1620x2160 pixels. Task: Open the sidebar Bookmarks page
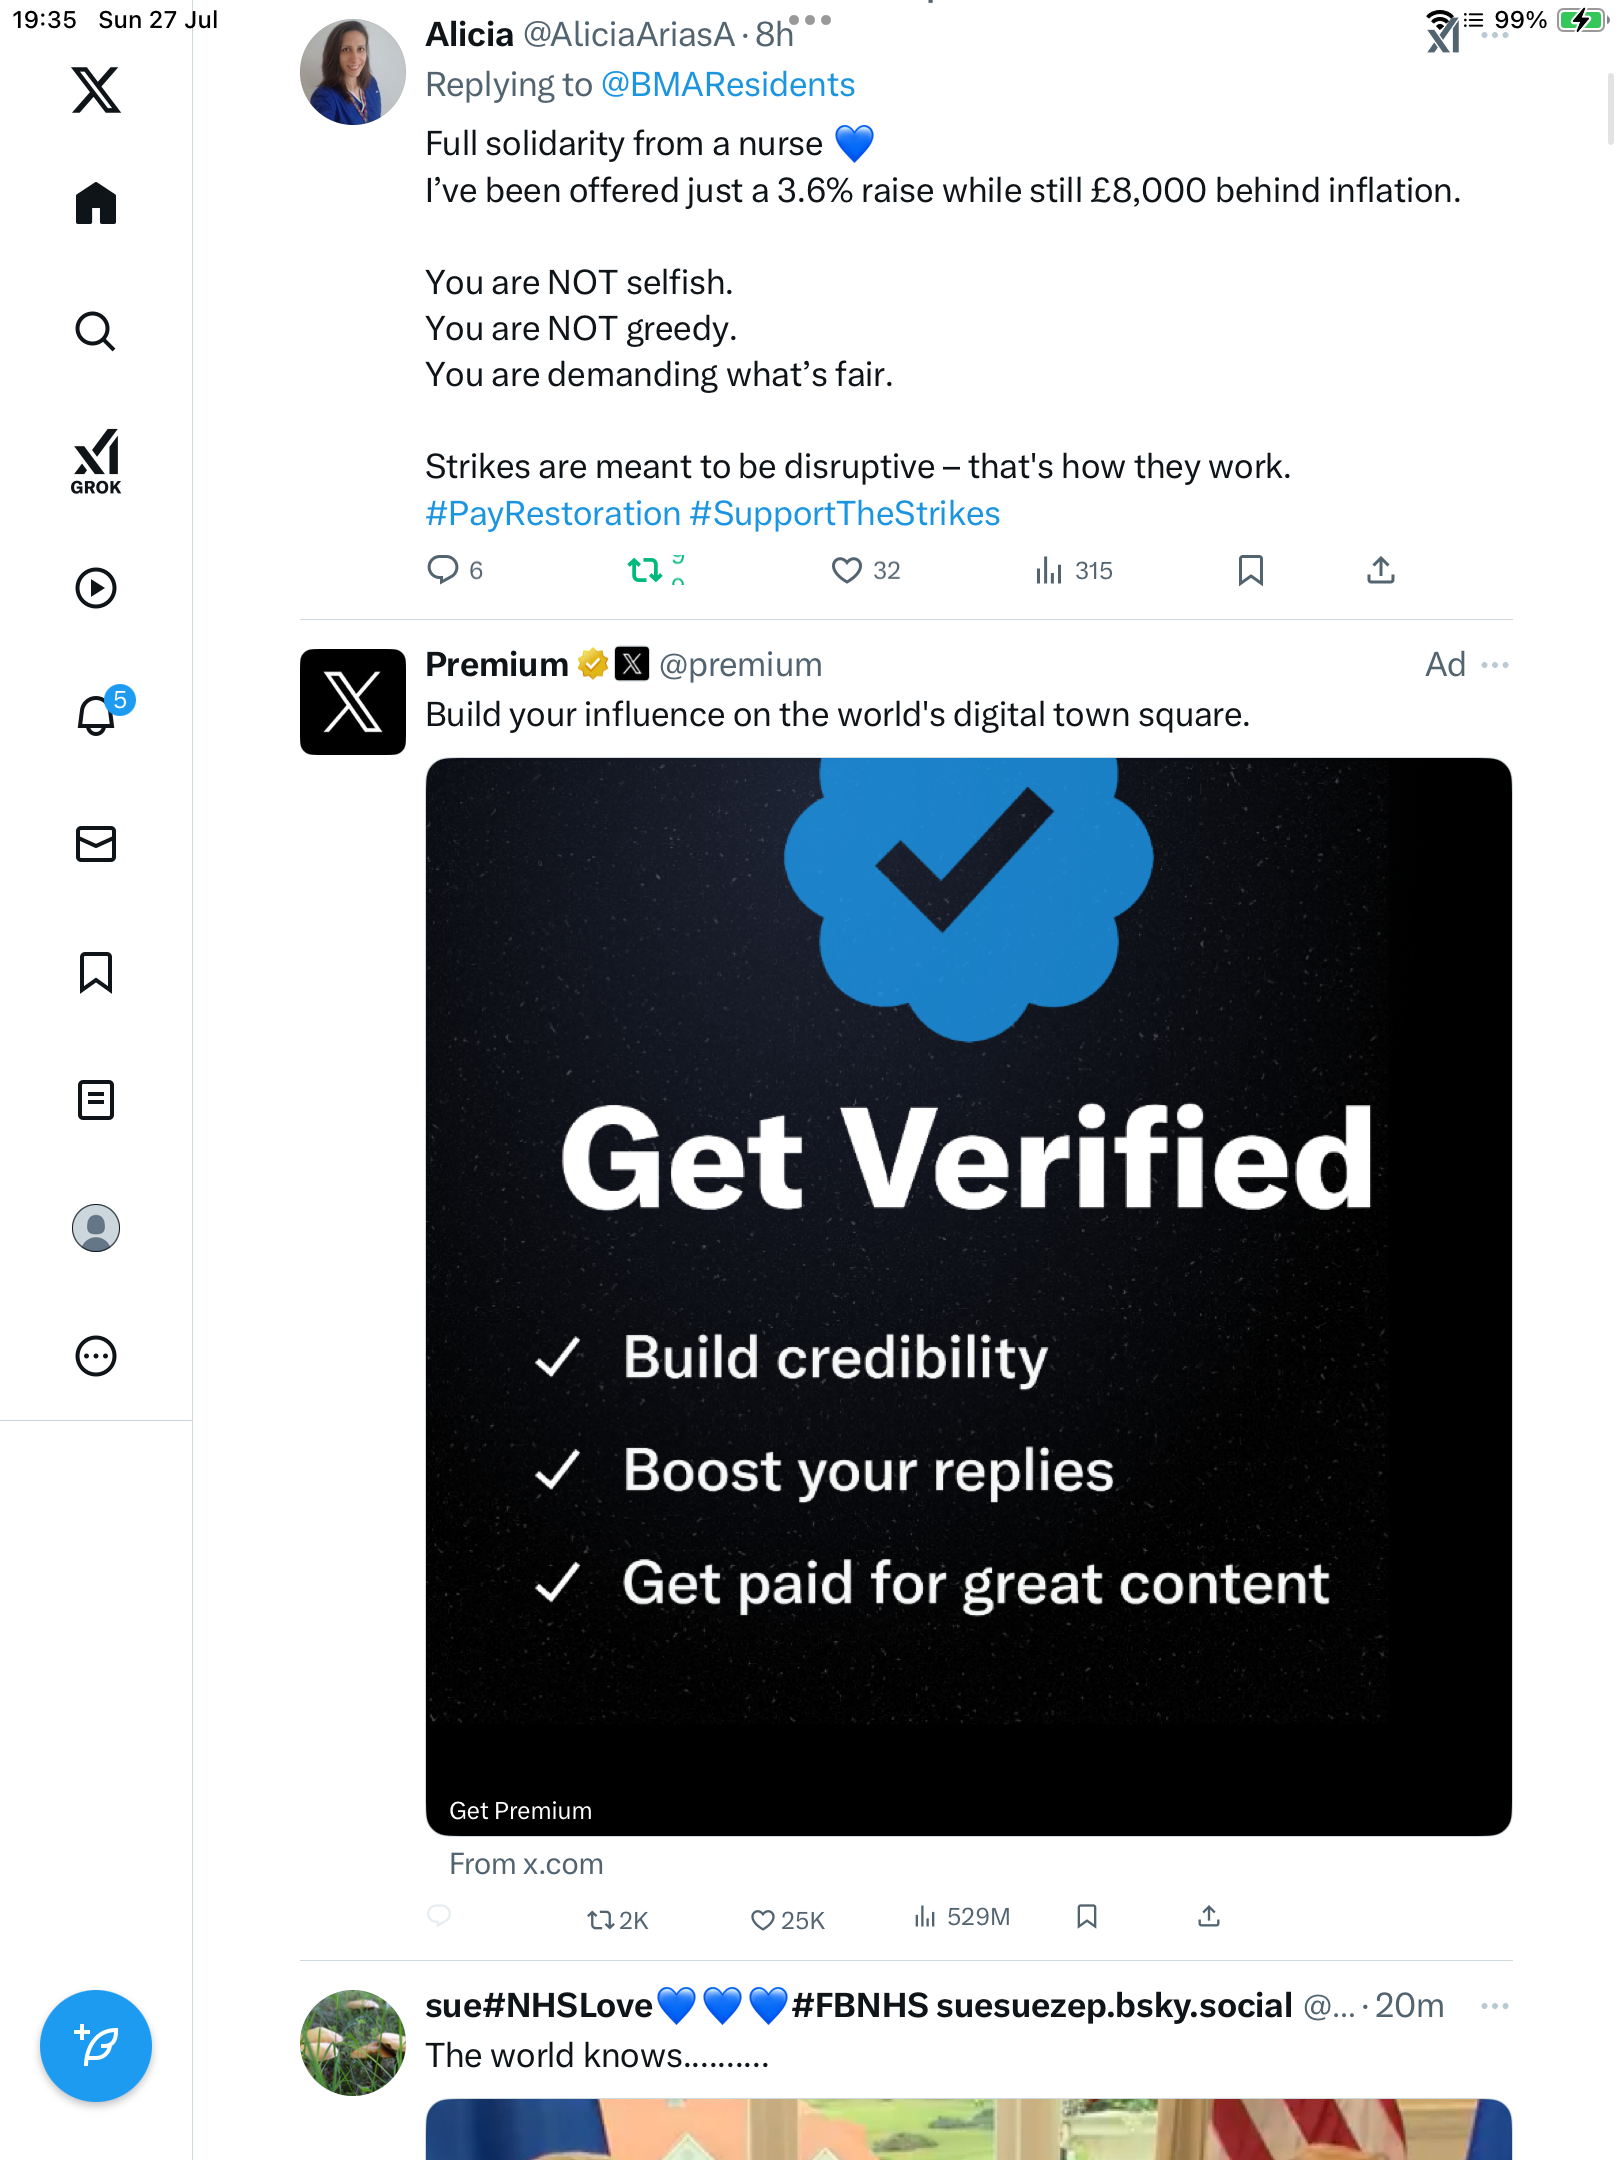tap(96, 972)
